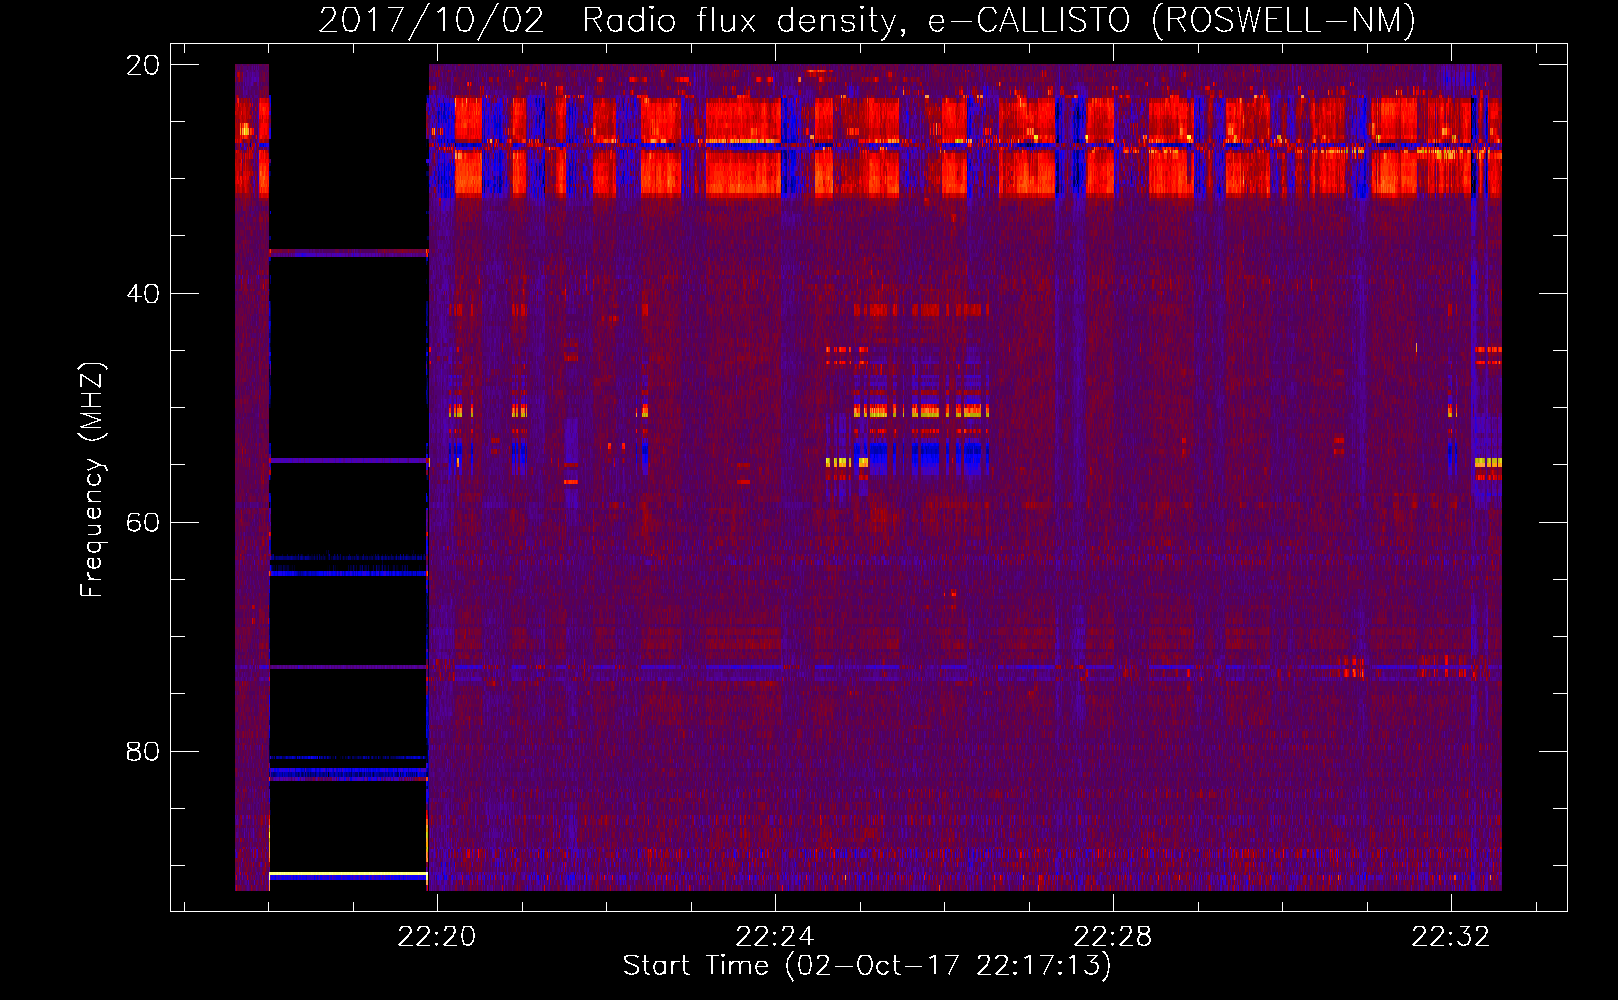Click the 22:24 time tick label
1618x1000 pixels.
coord(774,937)
